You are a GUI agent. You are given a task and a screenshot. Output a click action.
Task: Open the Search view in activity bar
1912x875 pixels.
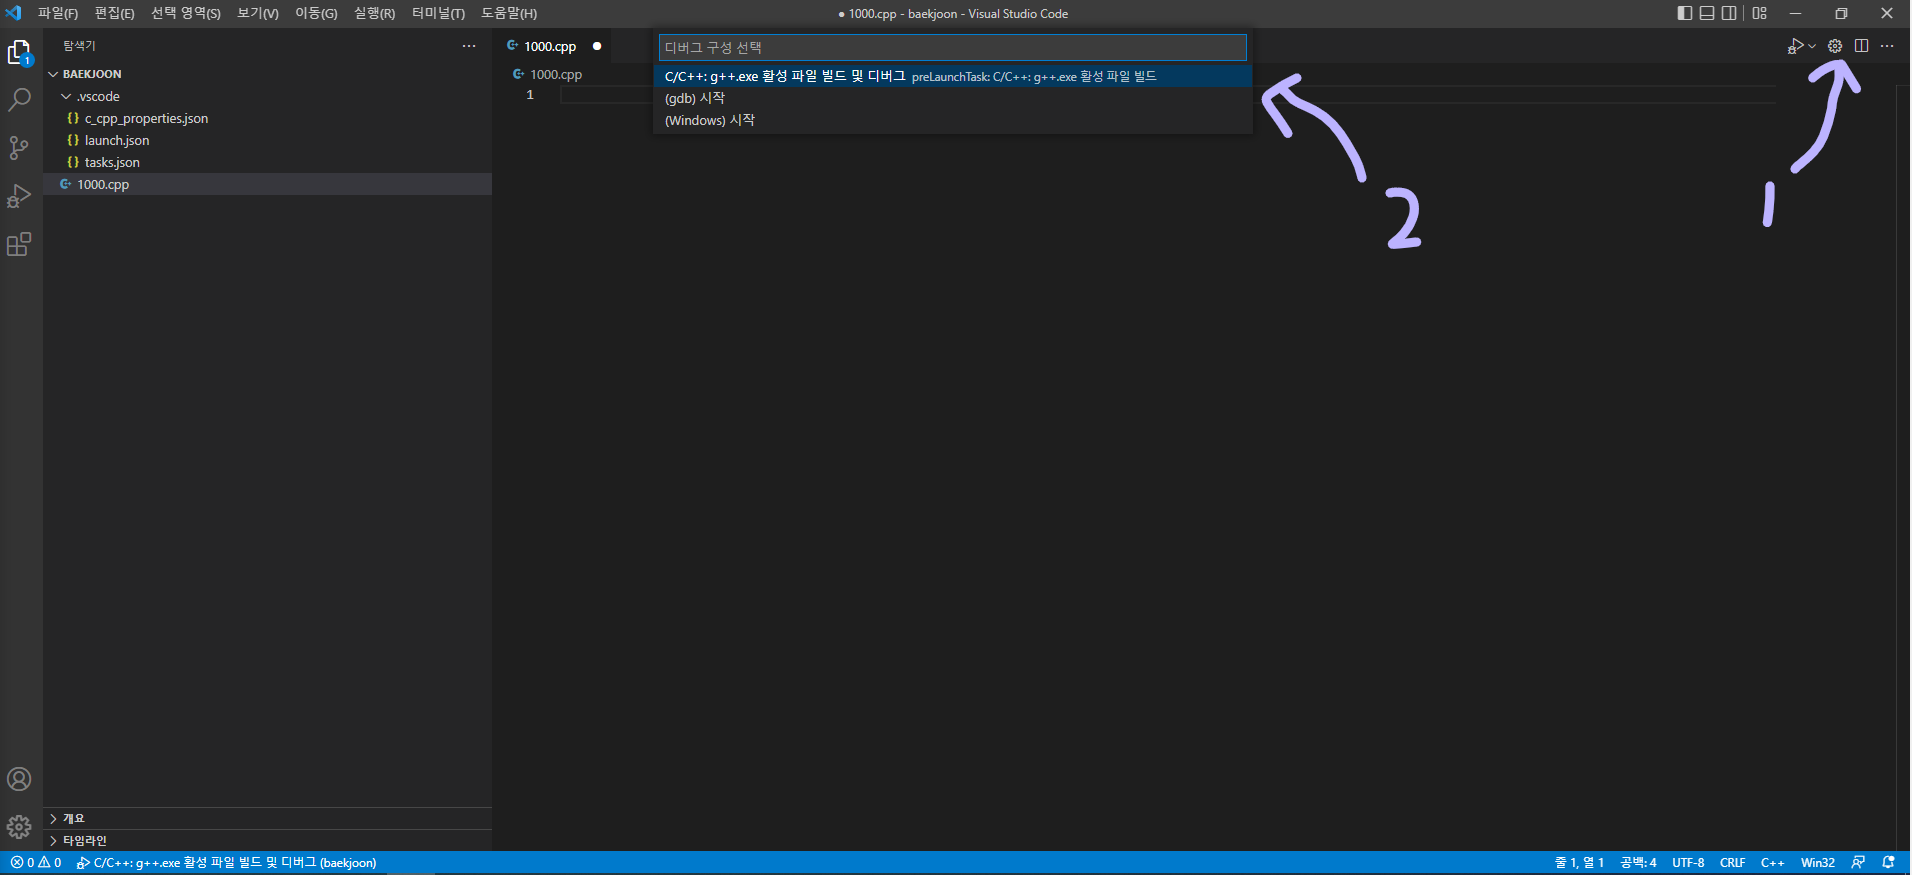tap(19, 100)
